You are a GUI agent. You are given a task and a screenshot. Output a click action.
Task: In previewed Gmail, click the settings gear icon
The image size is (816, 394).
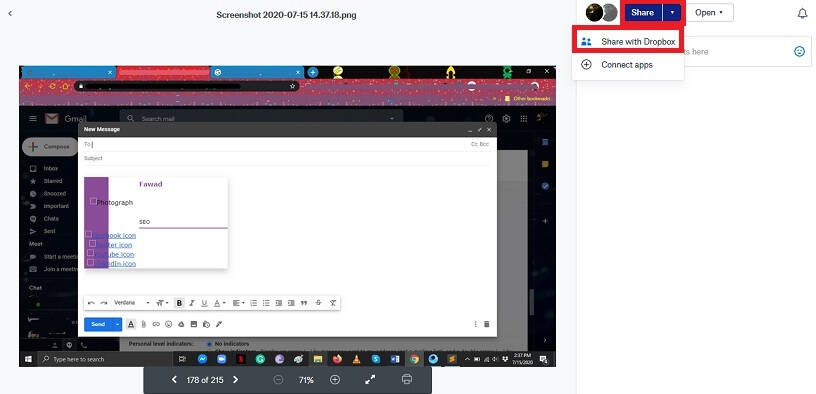(x=506, y=119)
